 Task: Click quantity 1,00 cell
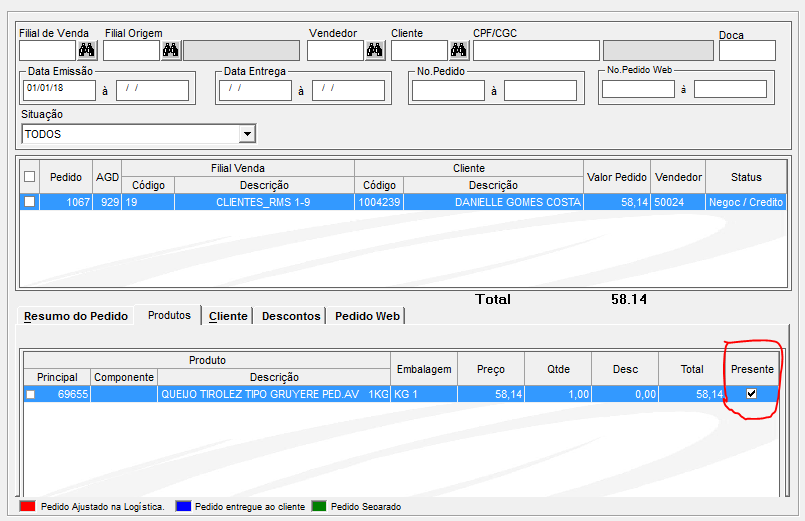pyautogui.click(x=558, y=394)
